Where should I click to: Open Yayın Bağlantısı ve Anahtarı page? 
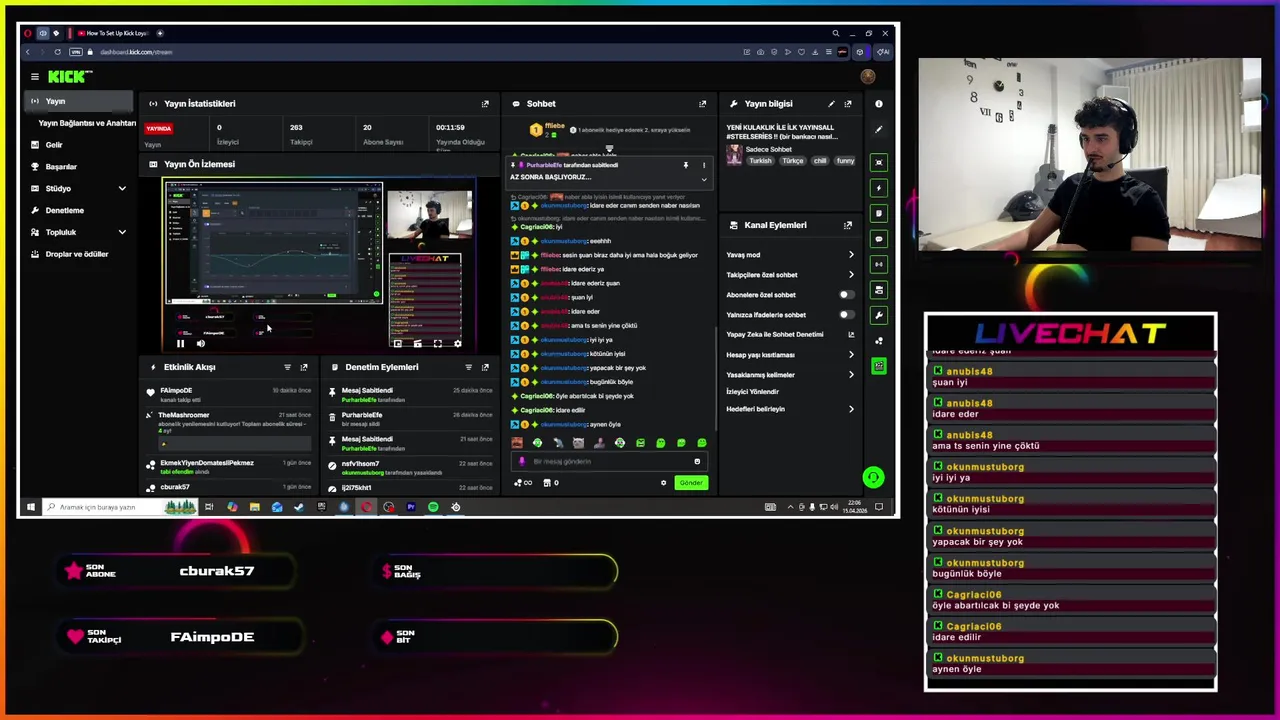tap(87, 123)
